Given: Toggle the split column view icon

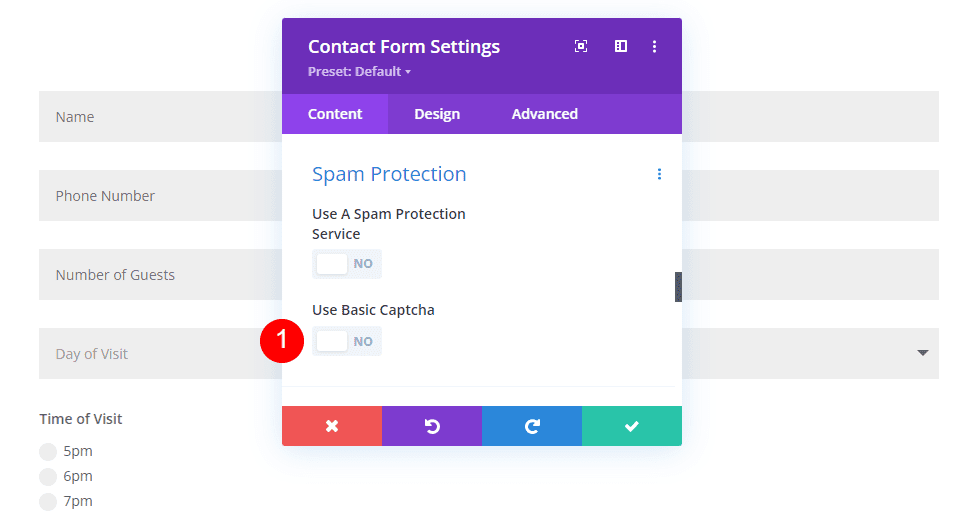Looking at the screenshot, I should click(x=620, y=46).
